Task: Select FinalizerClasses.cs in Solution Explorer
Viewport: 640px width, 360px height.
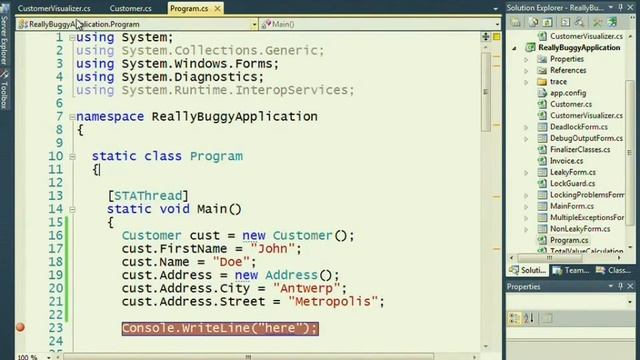Action: [x=580, y=149]
